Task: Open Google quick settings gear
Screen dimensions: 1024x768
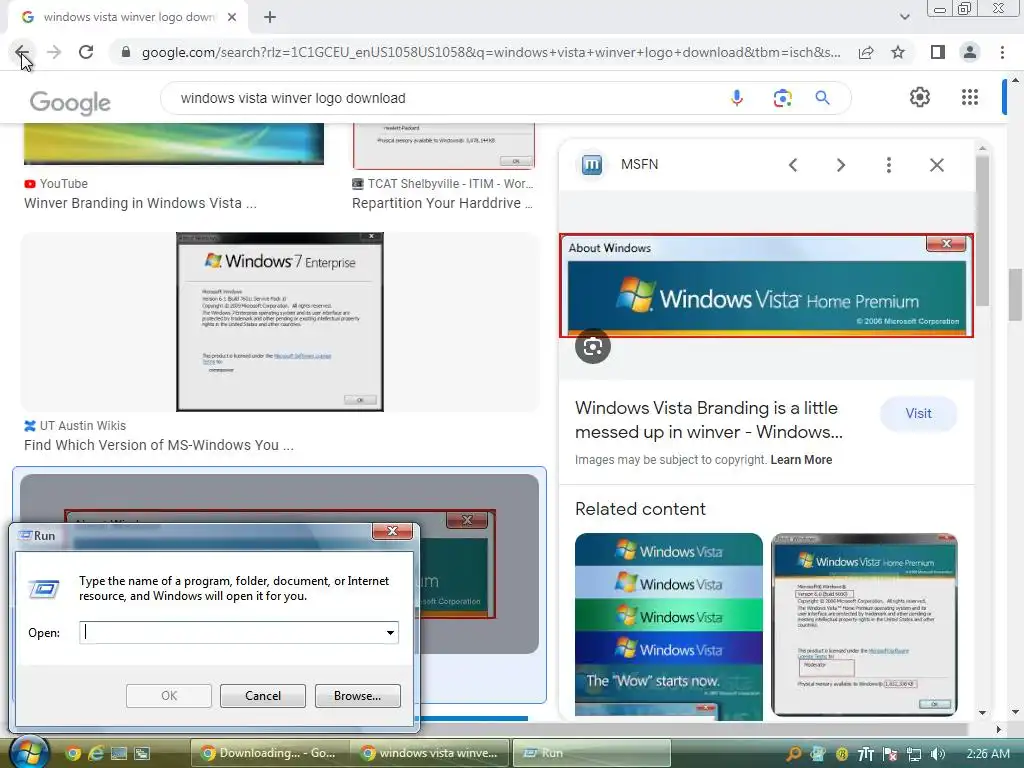Action: coord(920,97)
